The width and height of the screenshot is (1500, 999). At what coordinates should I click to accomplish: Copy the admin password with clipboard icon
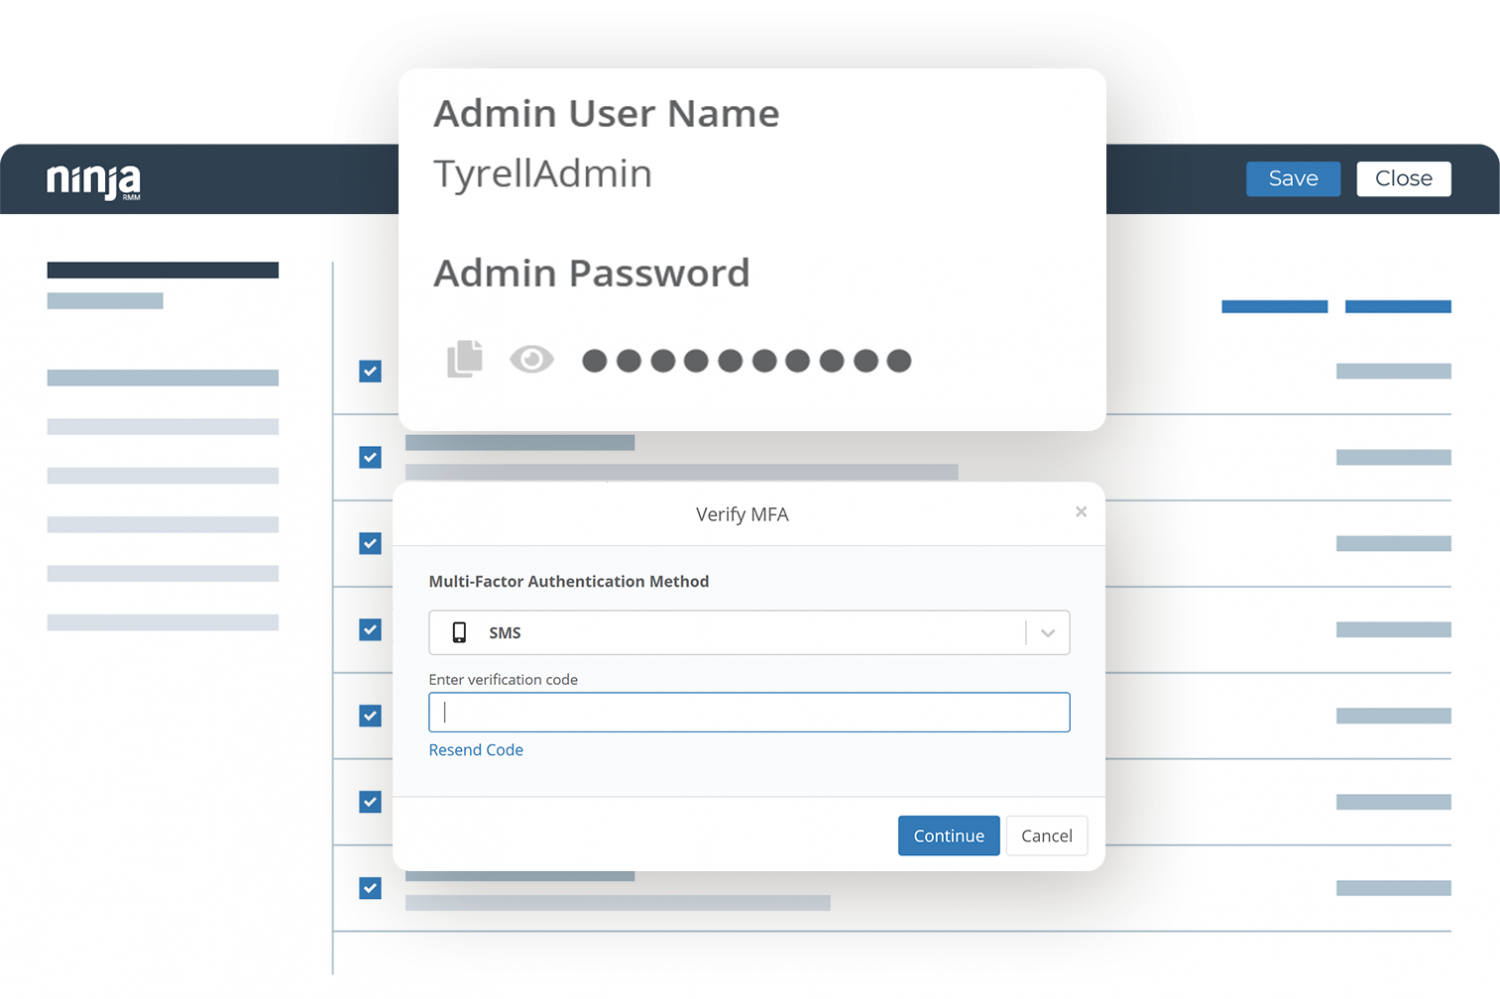pos(464,359)
